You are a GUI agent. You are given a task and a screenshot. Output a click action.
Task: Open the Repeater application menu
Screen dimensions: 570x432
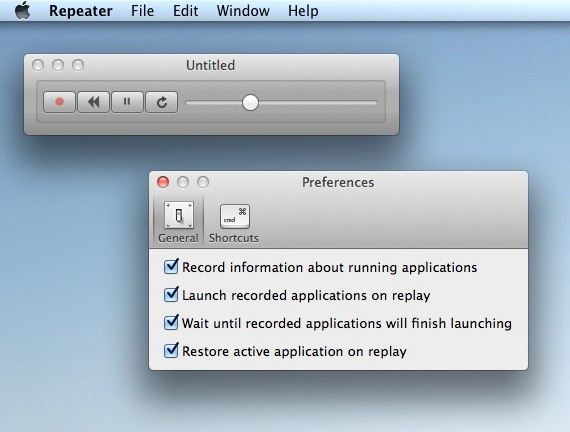(x=81, y=11)
